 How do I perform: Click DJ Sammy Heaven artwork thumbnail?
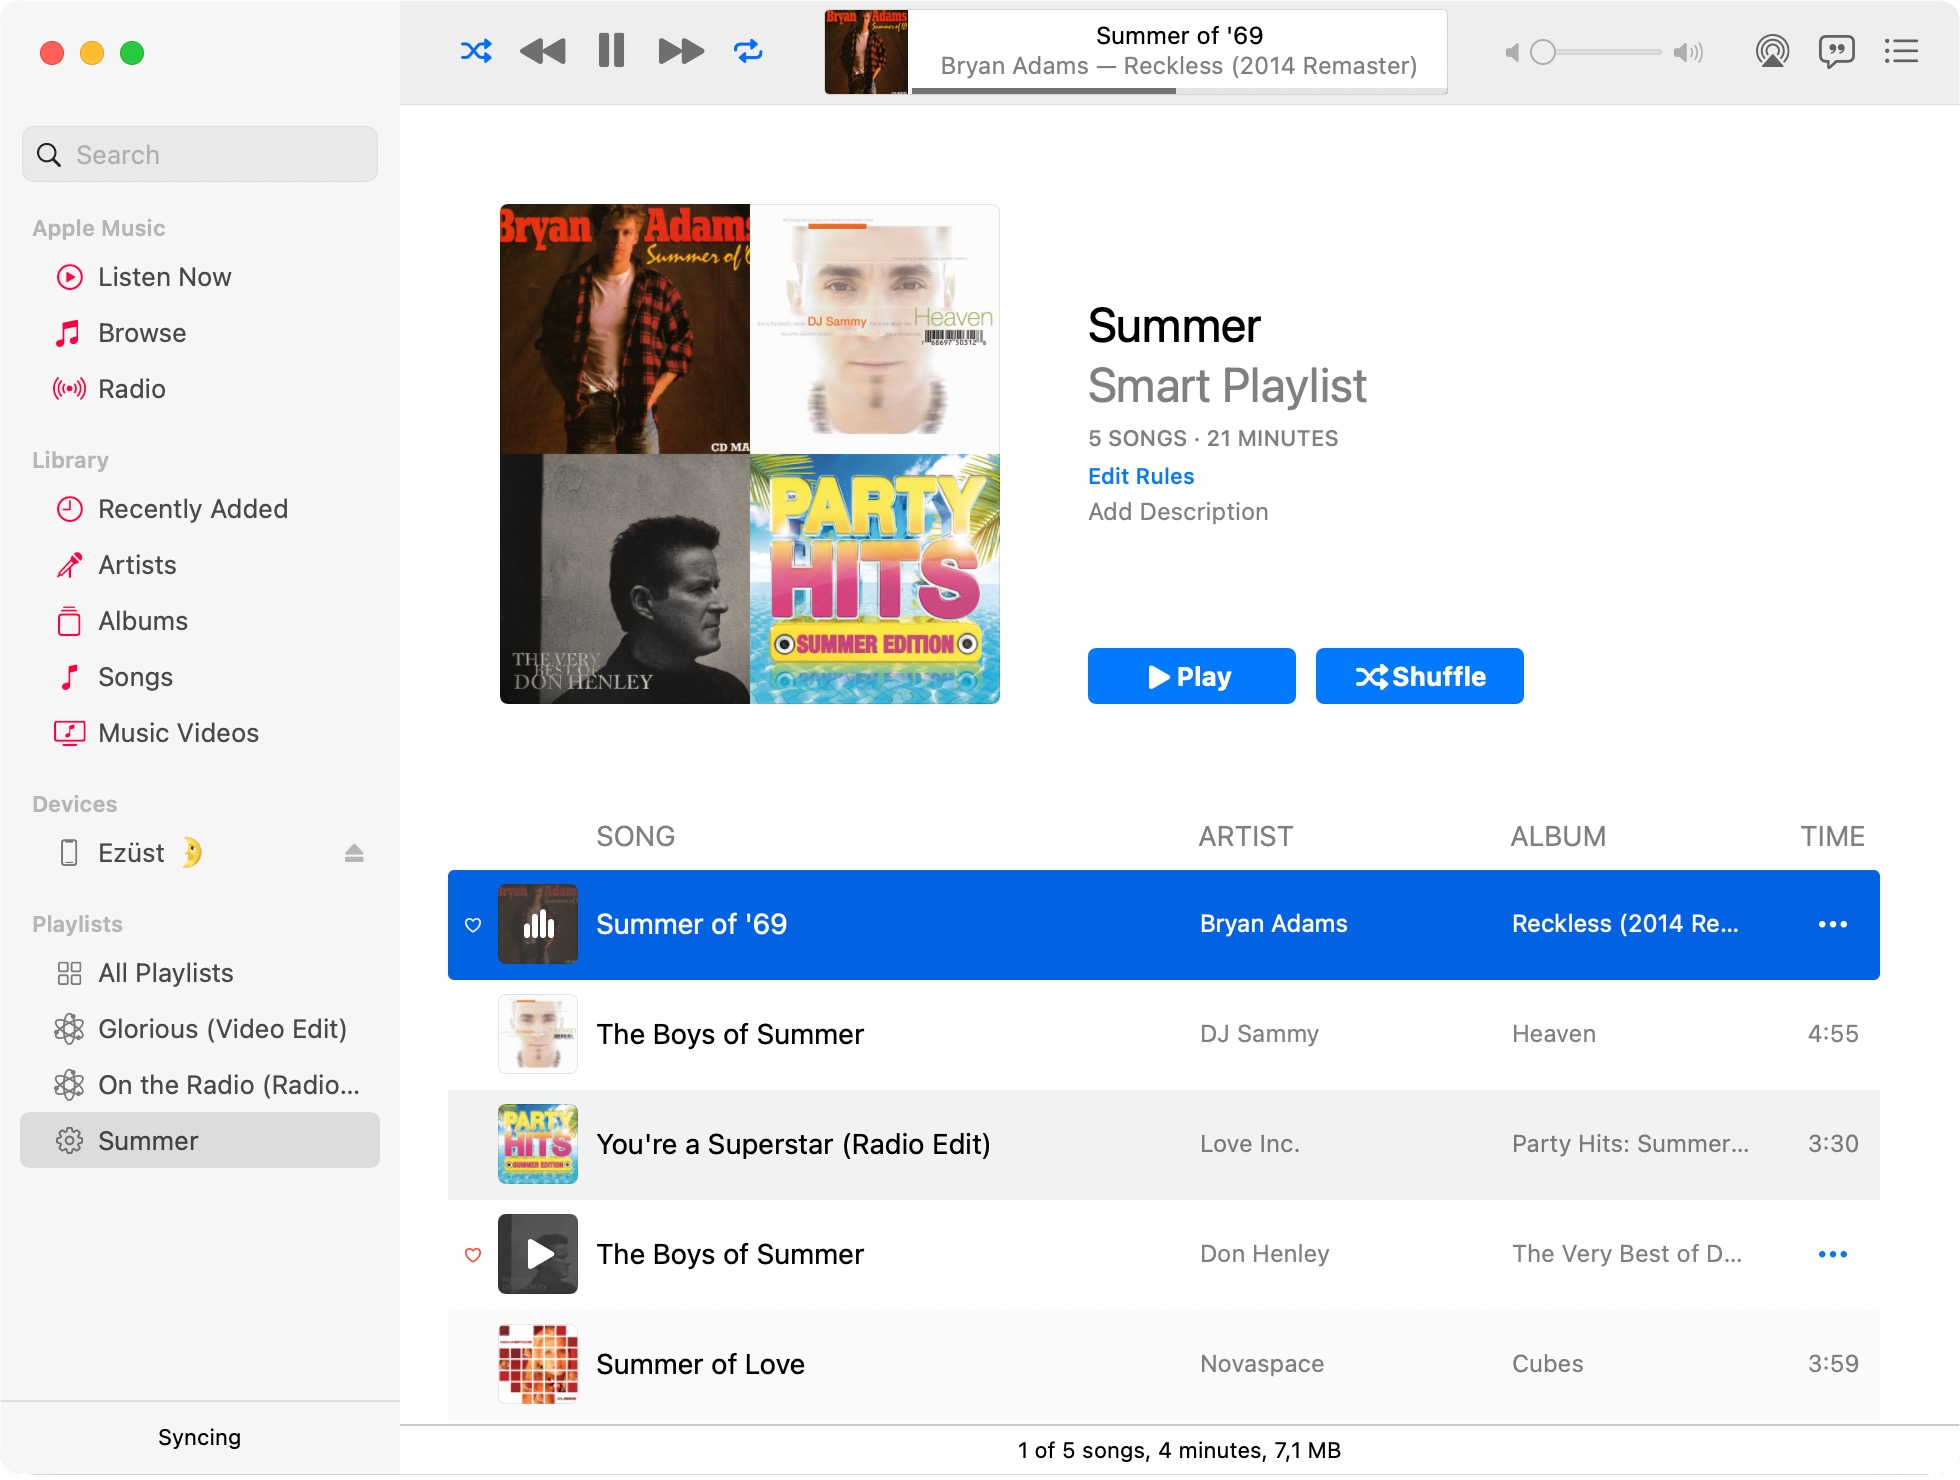pyautogui.click(x=538, y=1034)
